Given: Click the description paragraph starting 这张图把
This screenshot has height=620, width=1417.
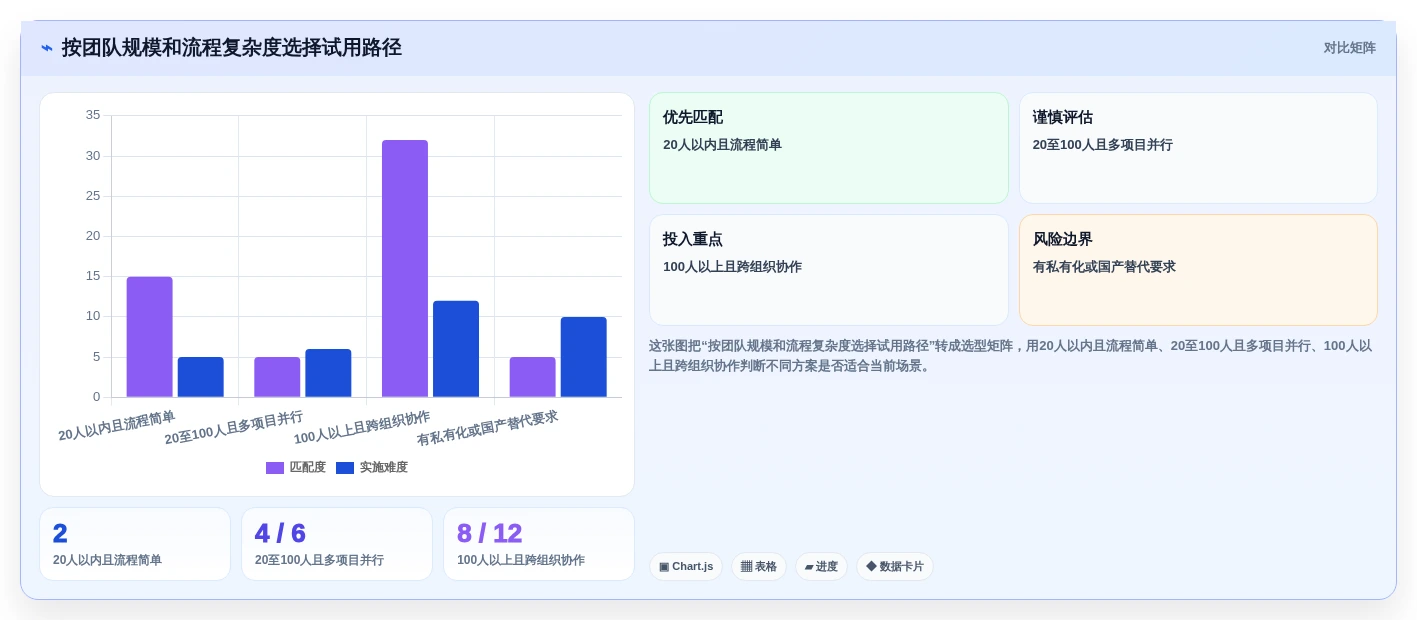Looking at the screenshot, I should click(1011, 356).
